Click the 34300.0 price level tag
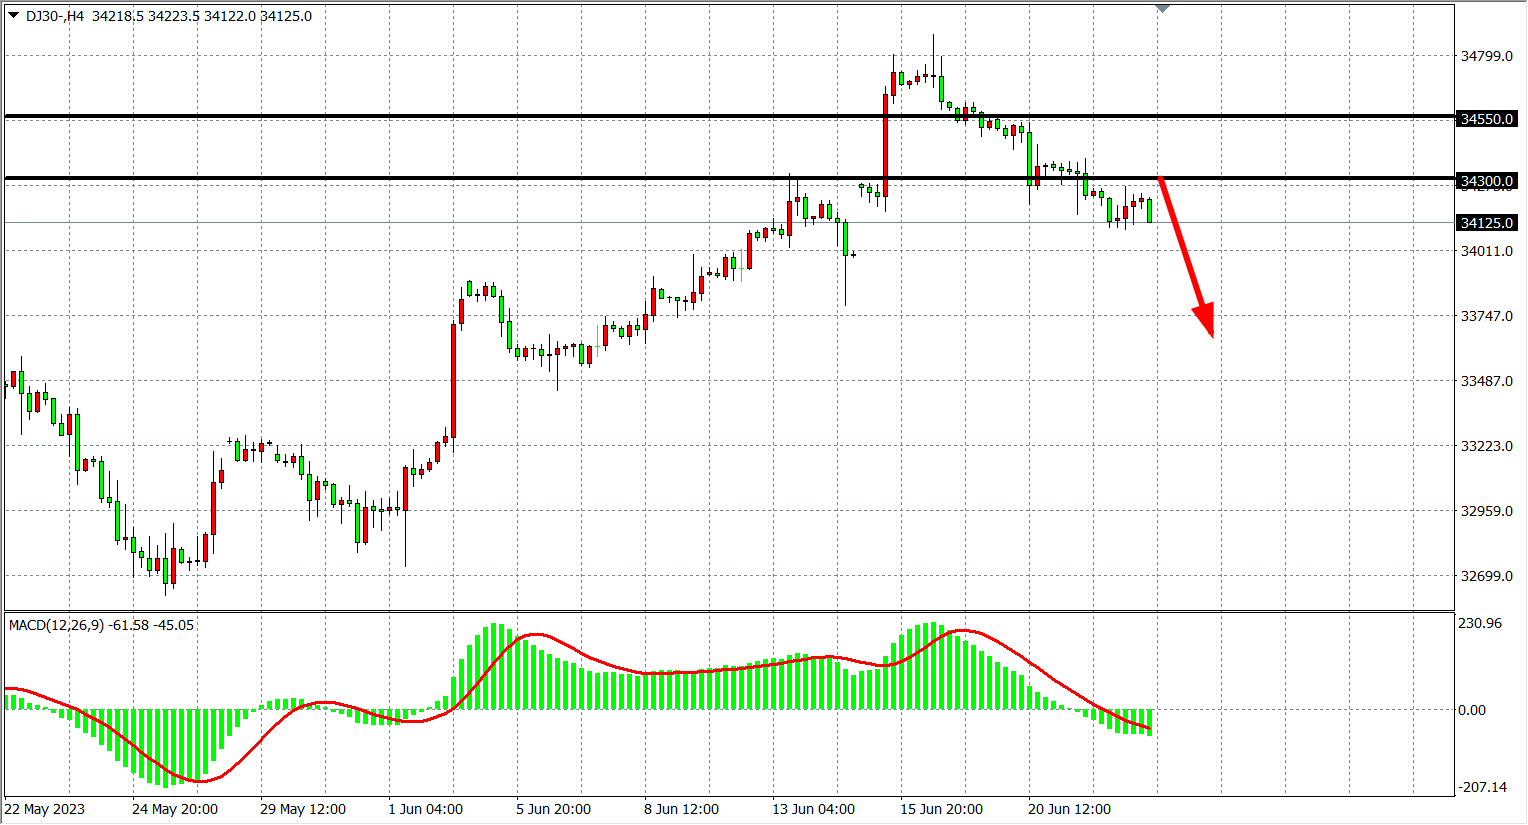 pos(1487,182)
